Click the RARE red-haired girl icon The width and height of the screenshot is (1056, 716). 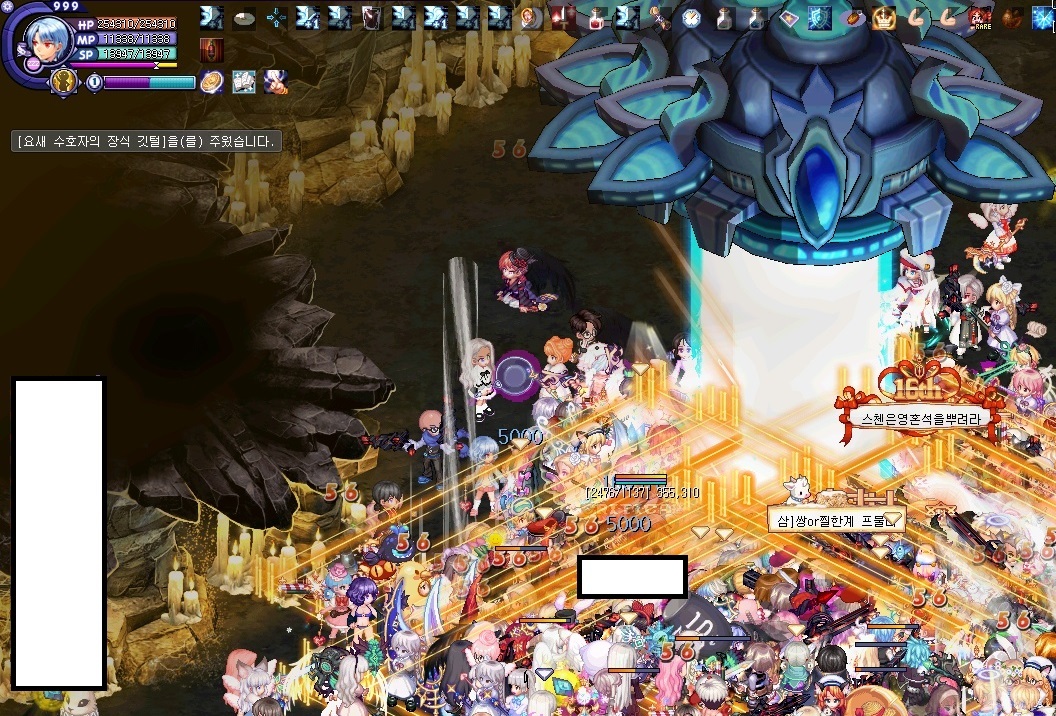click(x=979, y=19)
